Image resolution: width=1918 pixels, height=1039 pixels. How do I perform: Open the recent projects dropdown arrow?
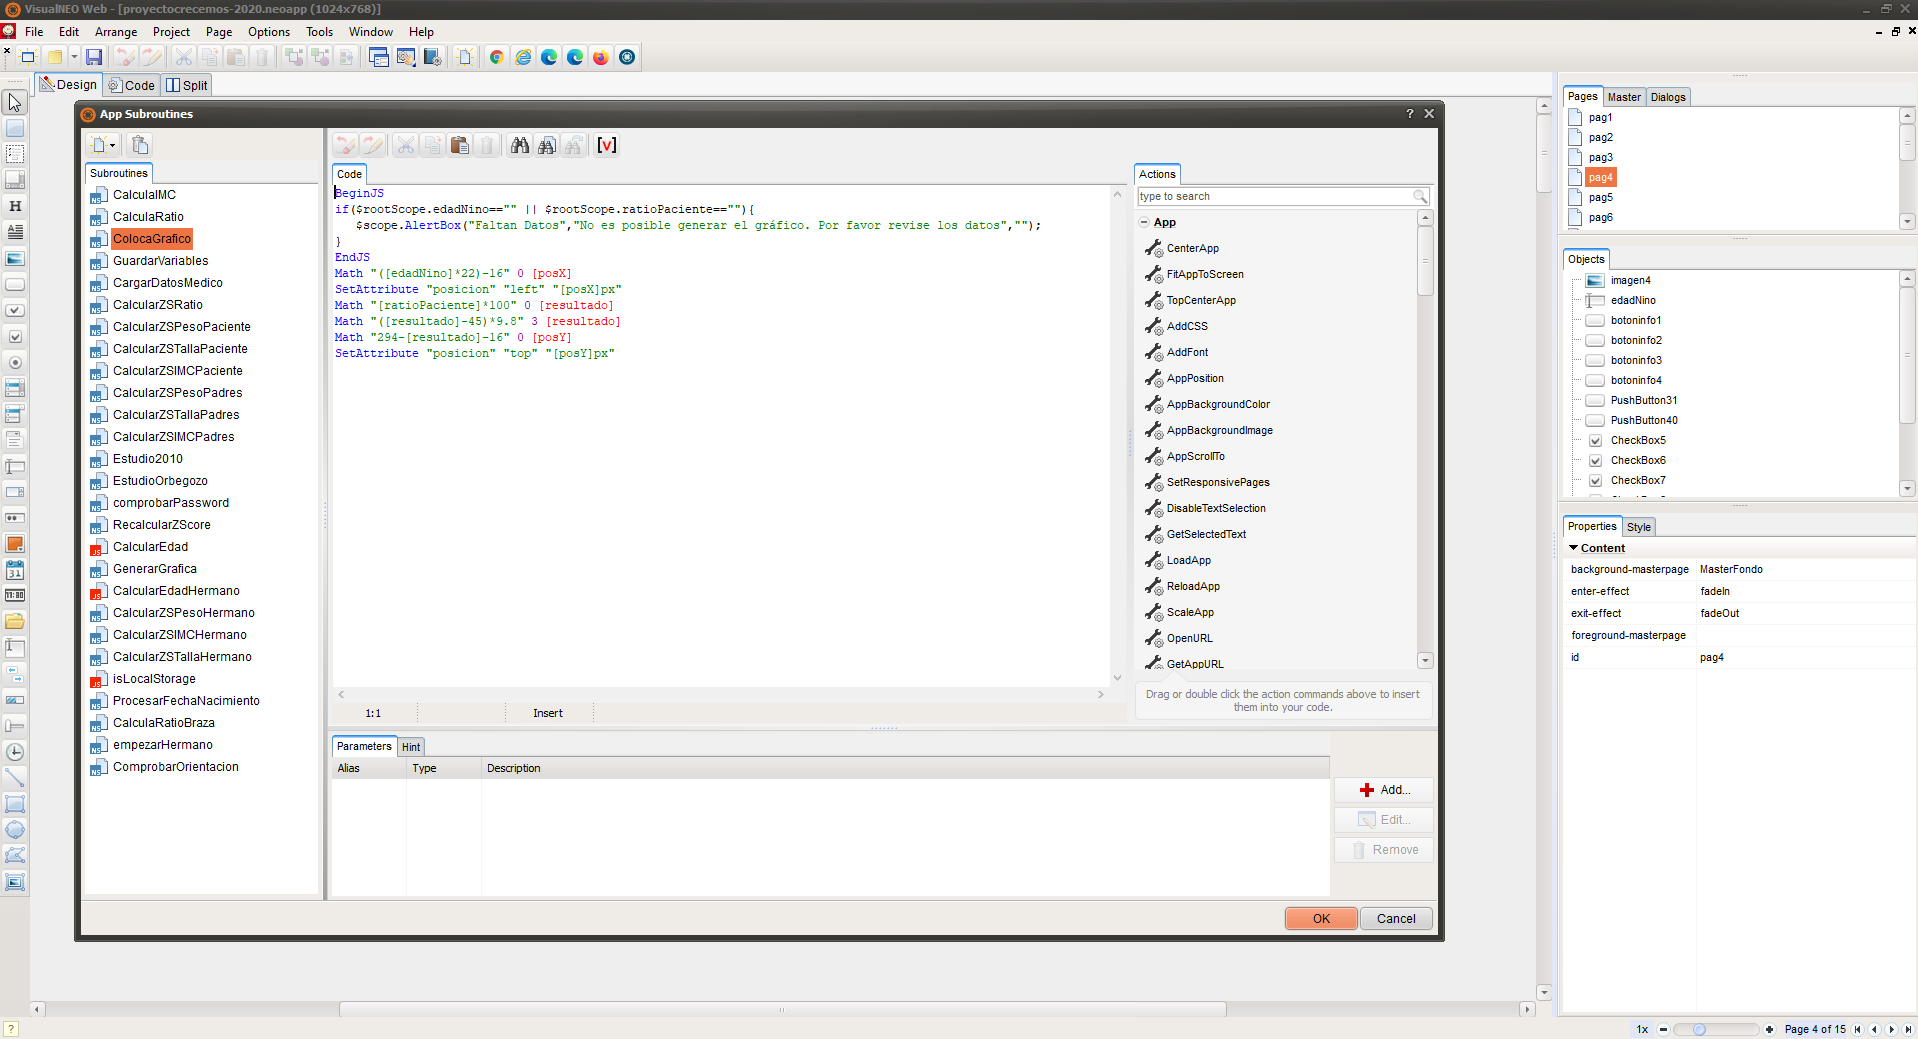pyautogui.click(x=74, y=57)
